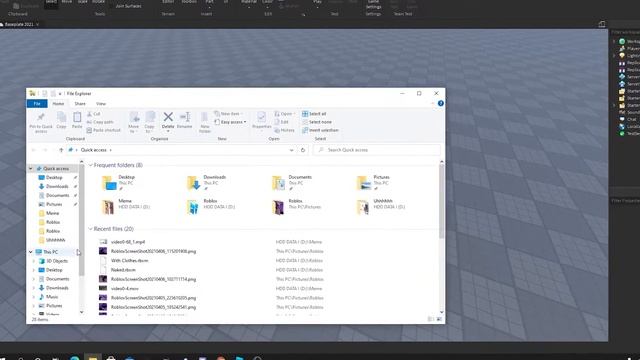The width and height of the screenshot is (640, 360).
Task: Collapse the Frequent folders section
Action: click(91, 165)
